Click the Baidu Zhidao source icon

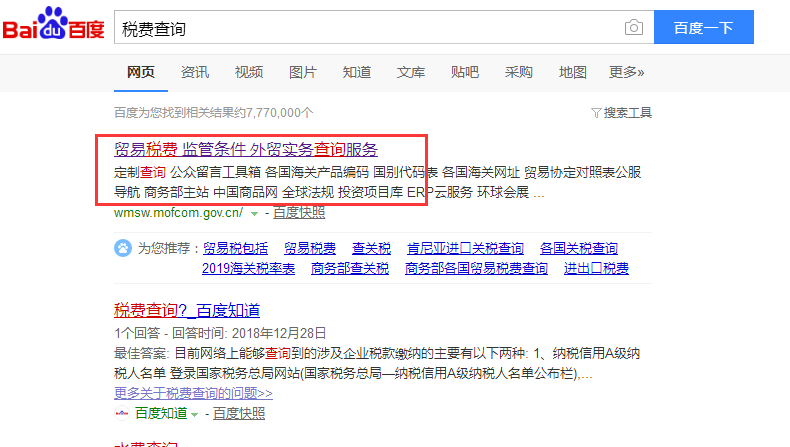pyautogui.click(x=121, y=414)
